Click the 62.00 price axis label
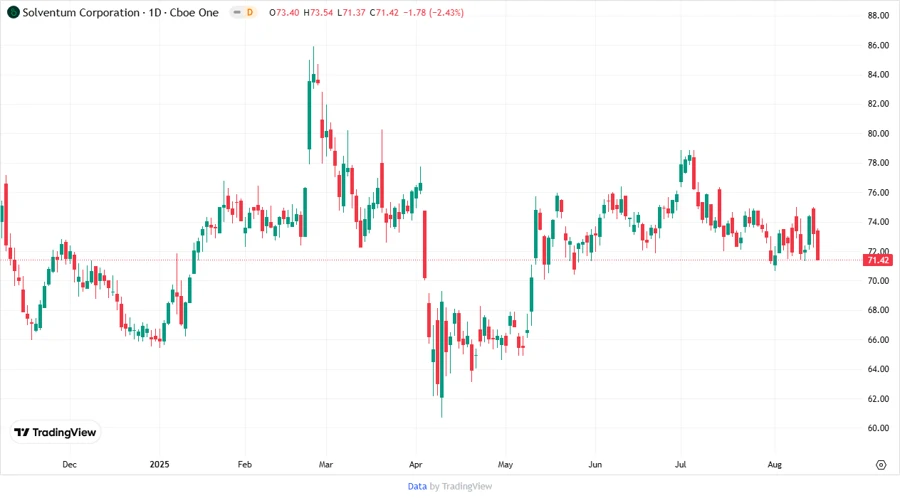The width and height of the screenshot is (900, 498). click(x=878, y=399)
